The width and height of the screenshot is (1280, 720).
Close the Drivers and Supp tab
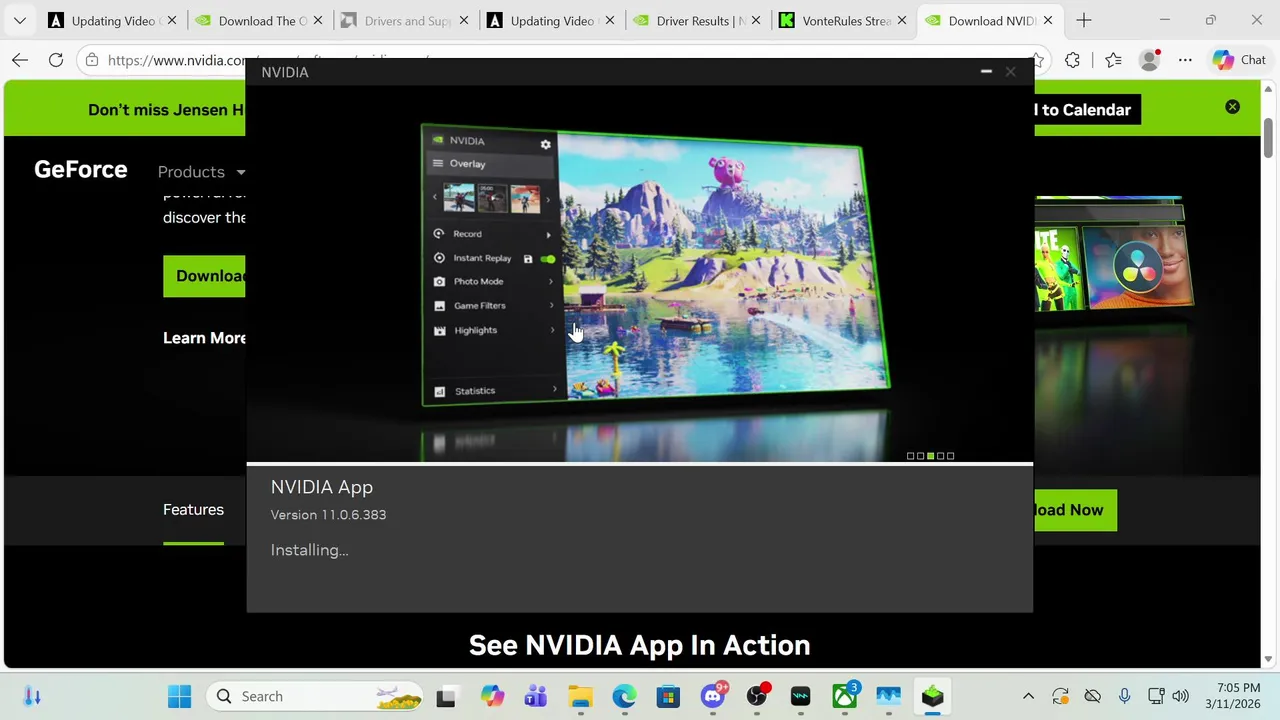coord(463,20)
